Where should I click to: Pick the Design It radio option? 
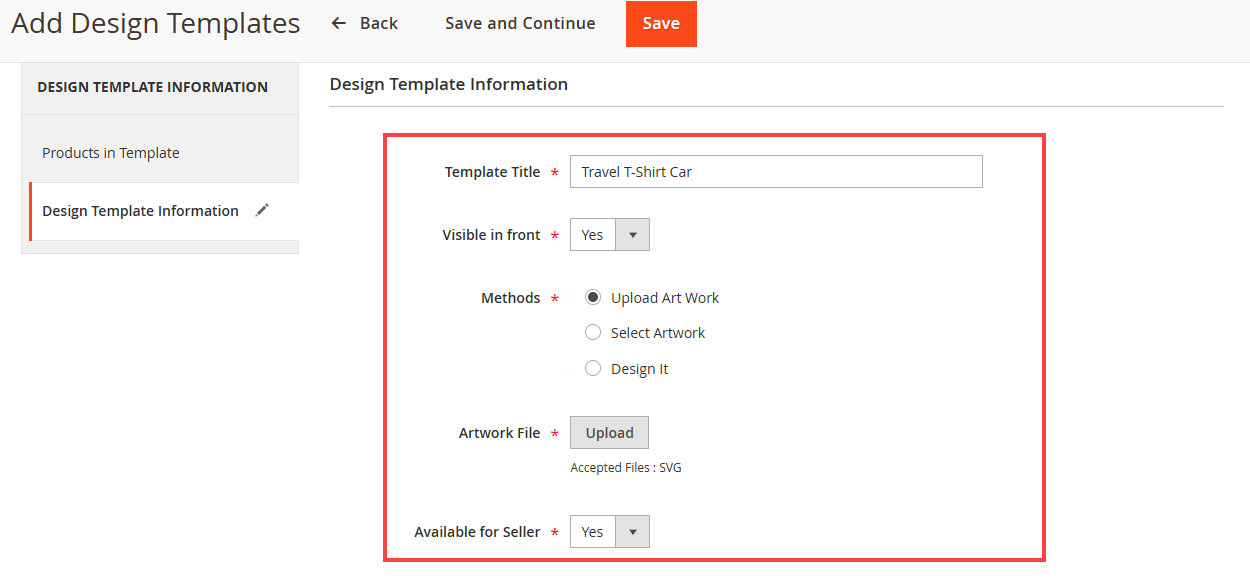click(593, 369)
